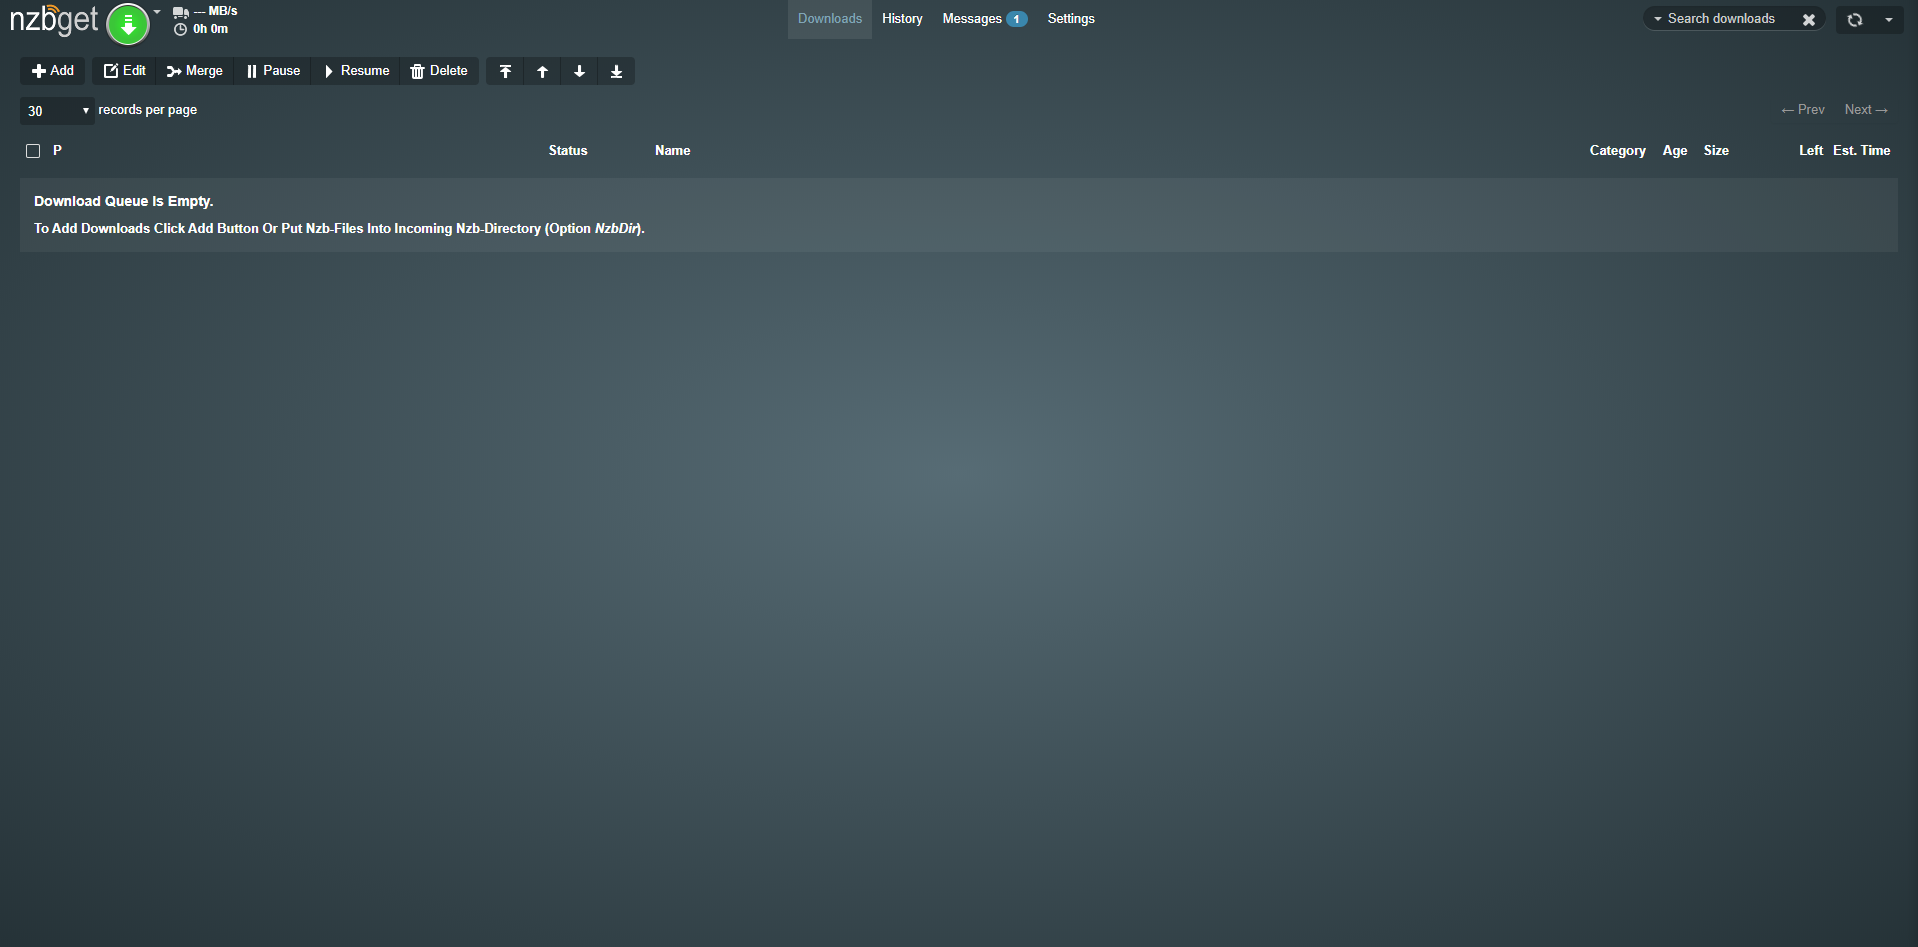Expand the dropdown arrow beside the refresh button

pos(1889,19)
